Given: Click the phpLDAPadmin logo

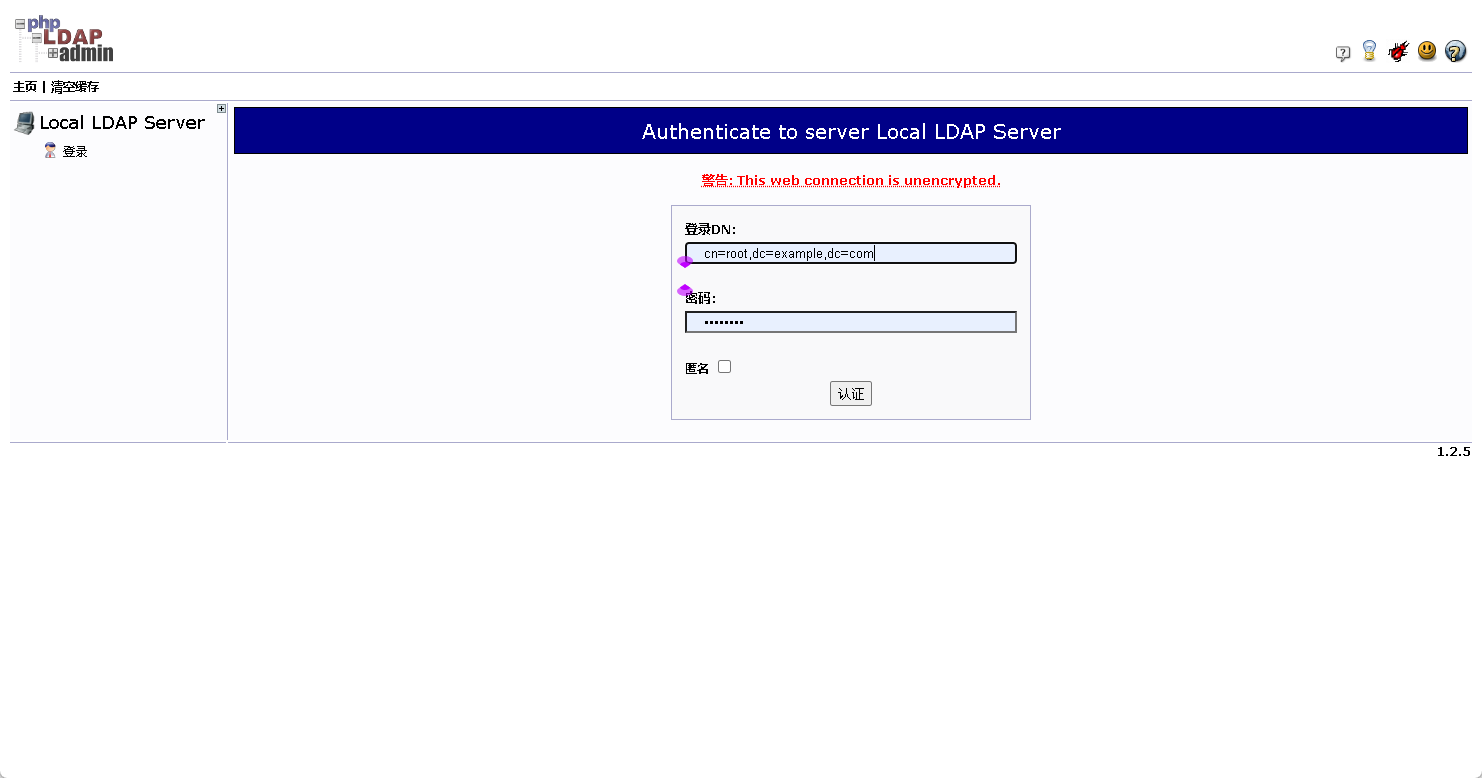Looking at the screenshot, I should tap(64, 38).
